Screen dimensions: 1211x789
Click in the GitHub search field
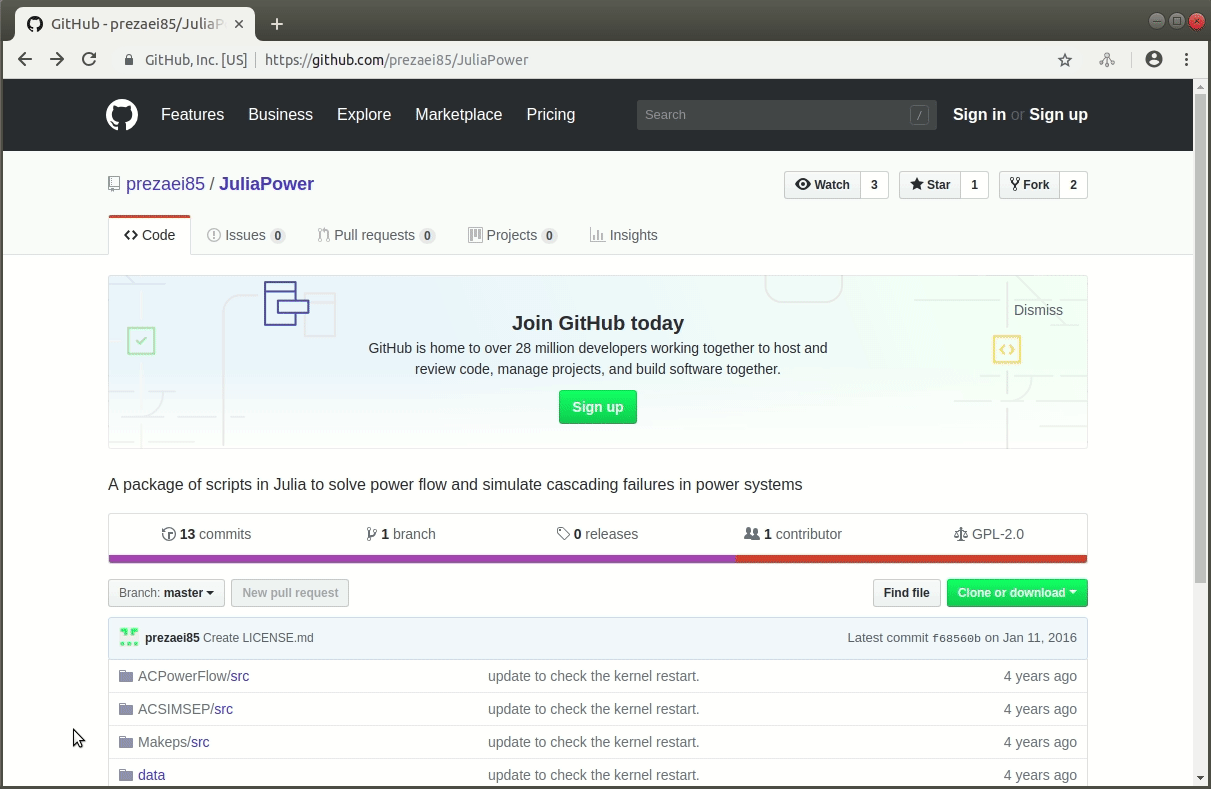click(x=787, y=115)
